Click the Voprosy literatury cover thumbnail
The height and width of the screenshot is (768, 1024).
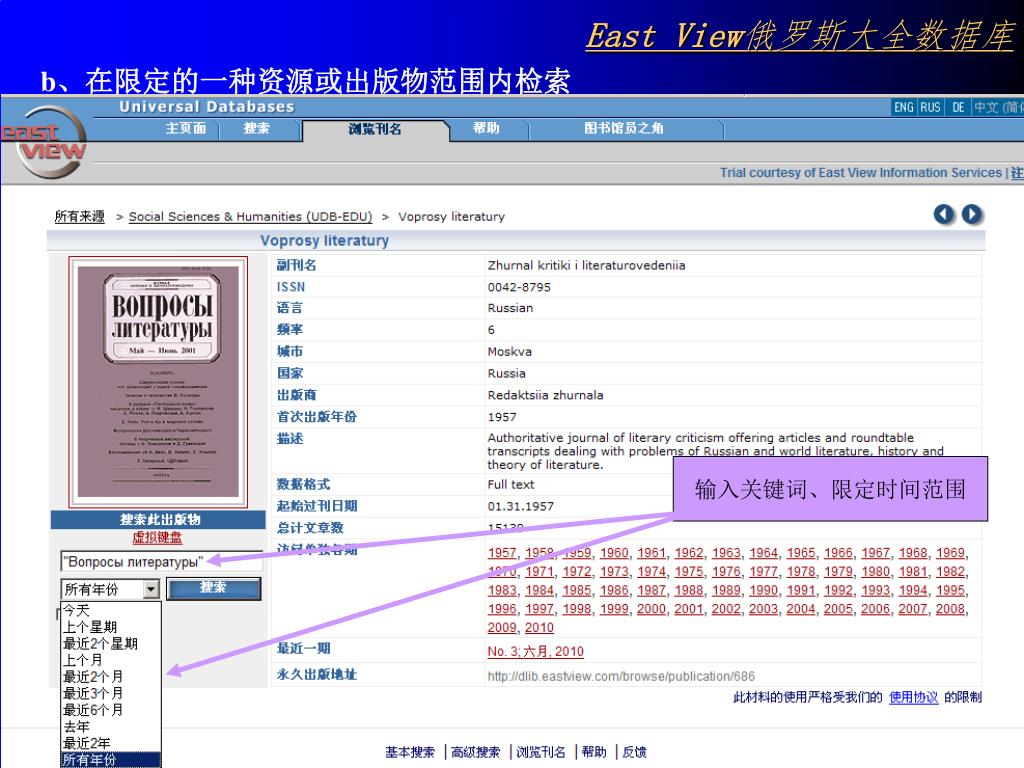[158, 382]
